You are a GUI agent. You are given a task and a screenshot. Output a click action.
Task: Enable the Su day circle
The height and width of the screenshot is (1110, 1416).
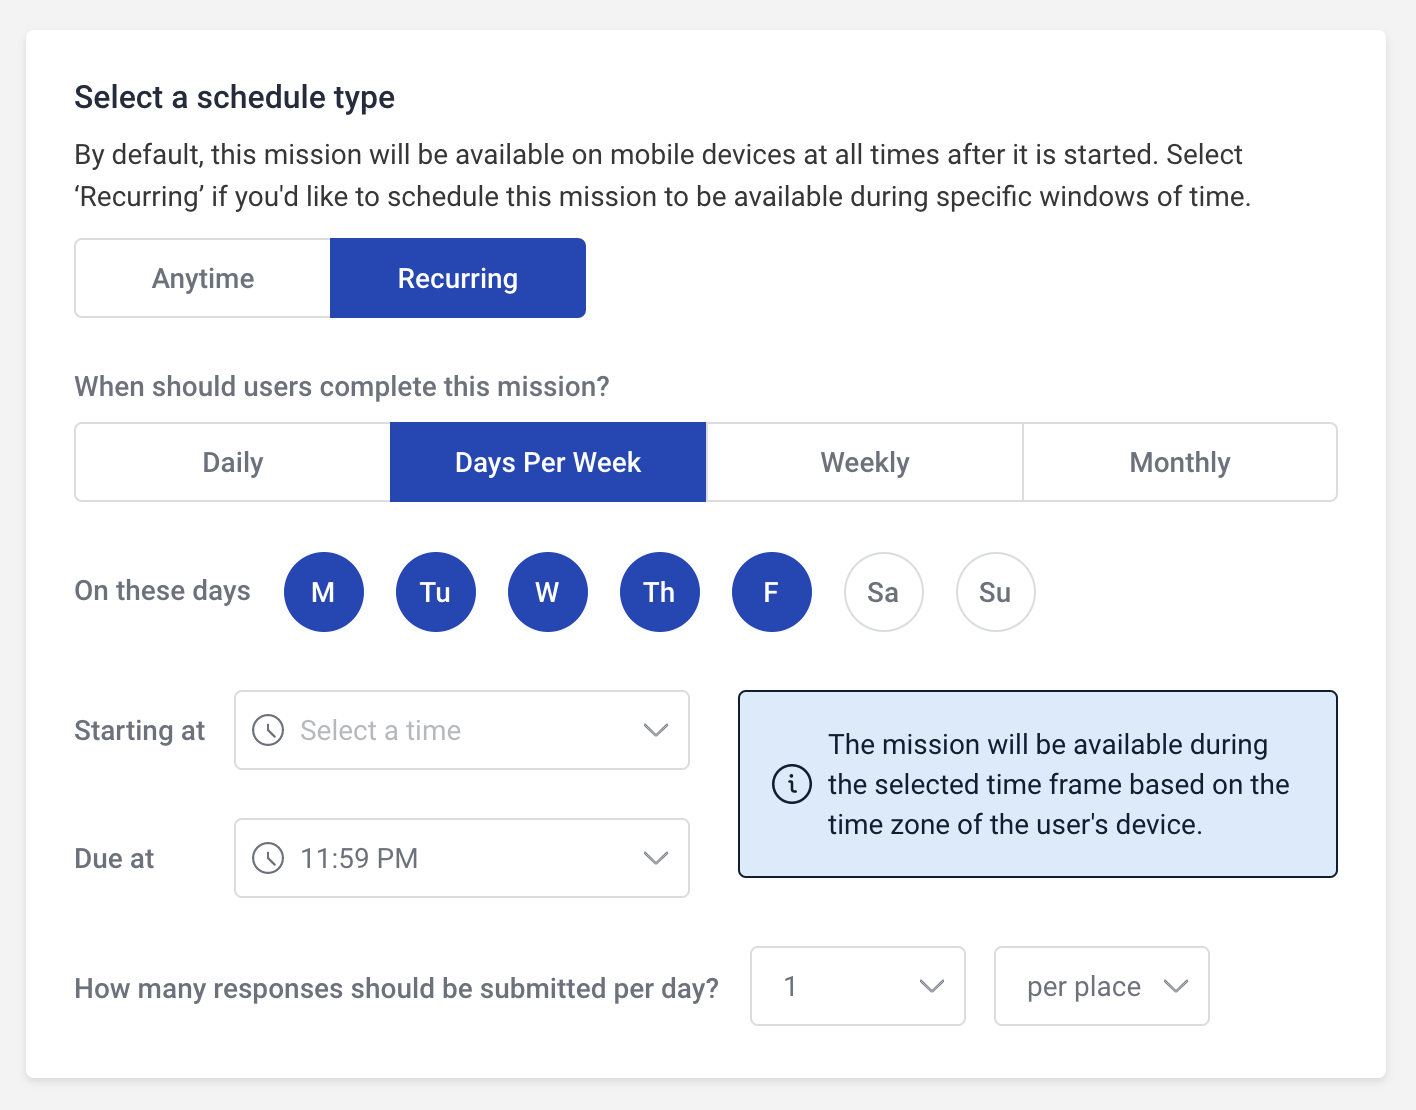[995, 592]
